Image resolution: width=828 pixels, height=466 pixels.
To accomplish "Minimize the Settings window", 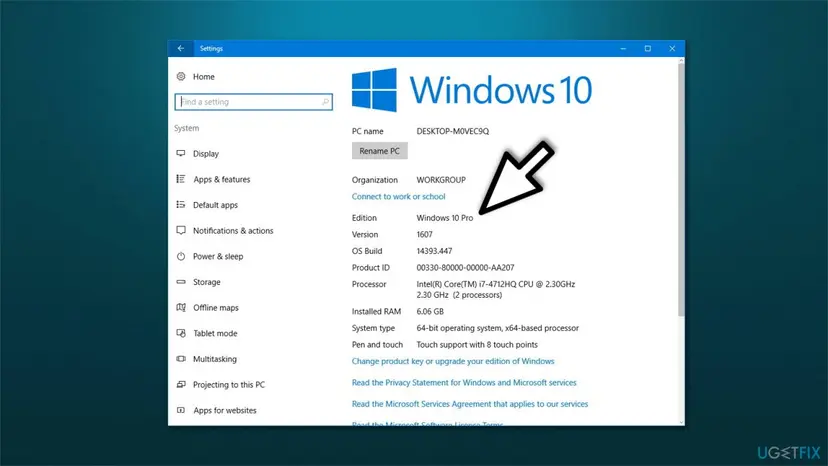I will pos(623,48).
